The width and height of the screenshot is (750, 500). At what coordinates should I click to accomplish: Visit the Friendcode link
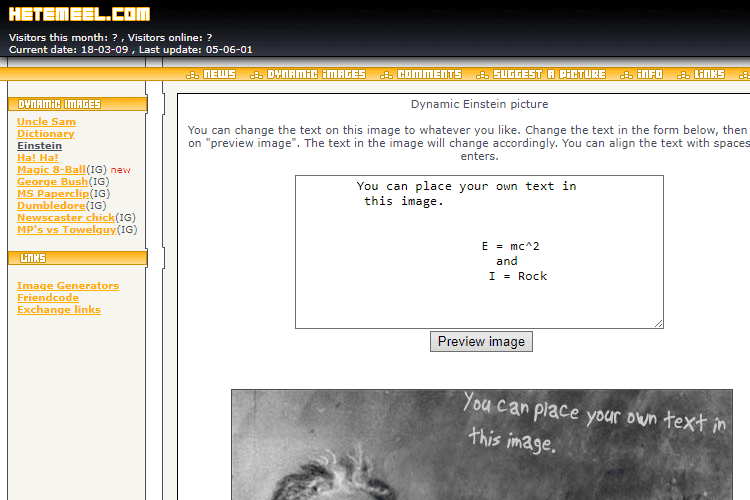48,298
